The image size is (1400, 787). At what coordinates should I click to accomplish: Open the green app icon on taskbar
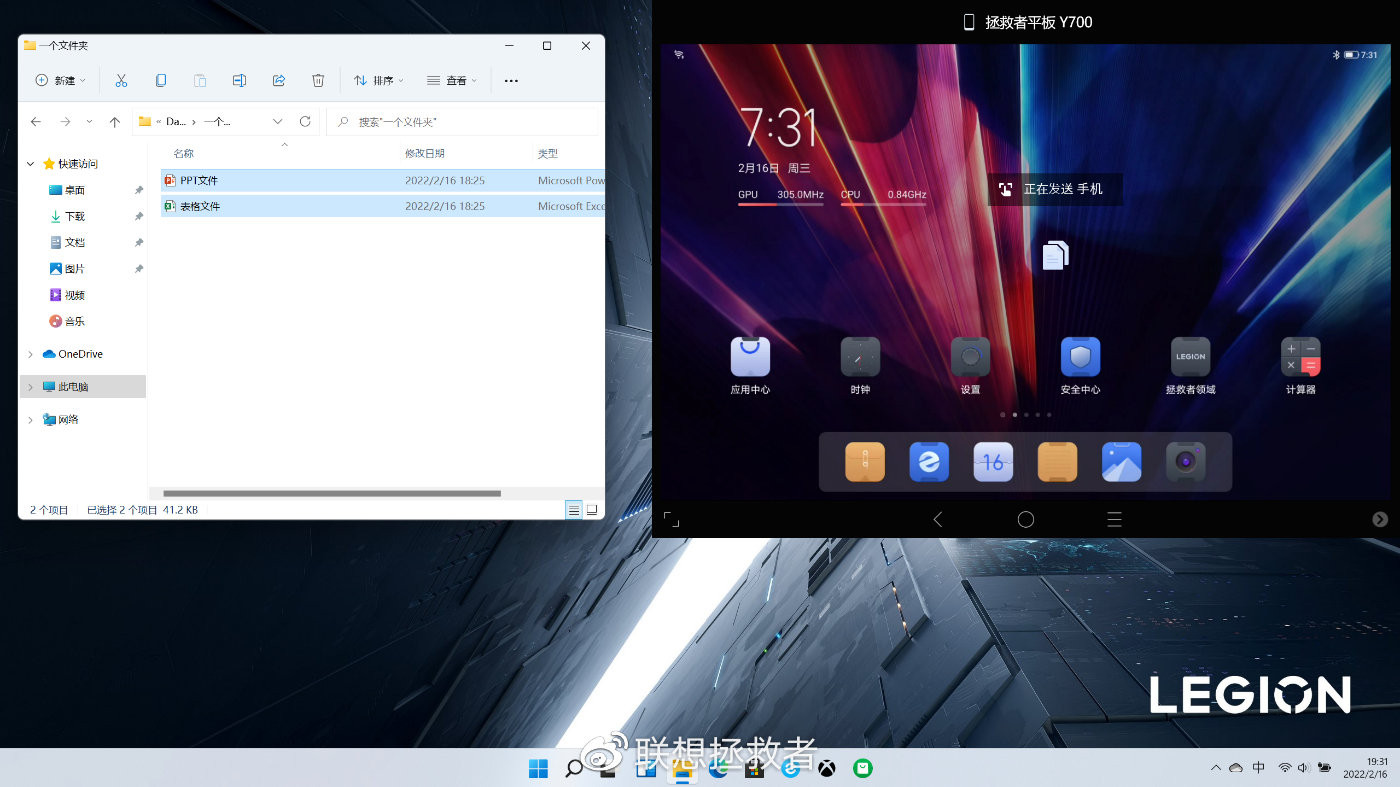863,768
